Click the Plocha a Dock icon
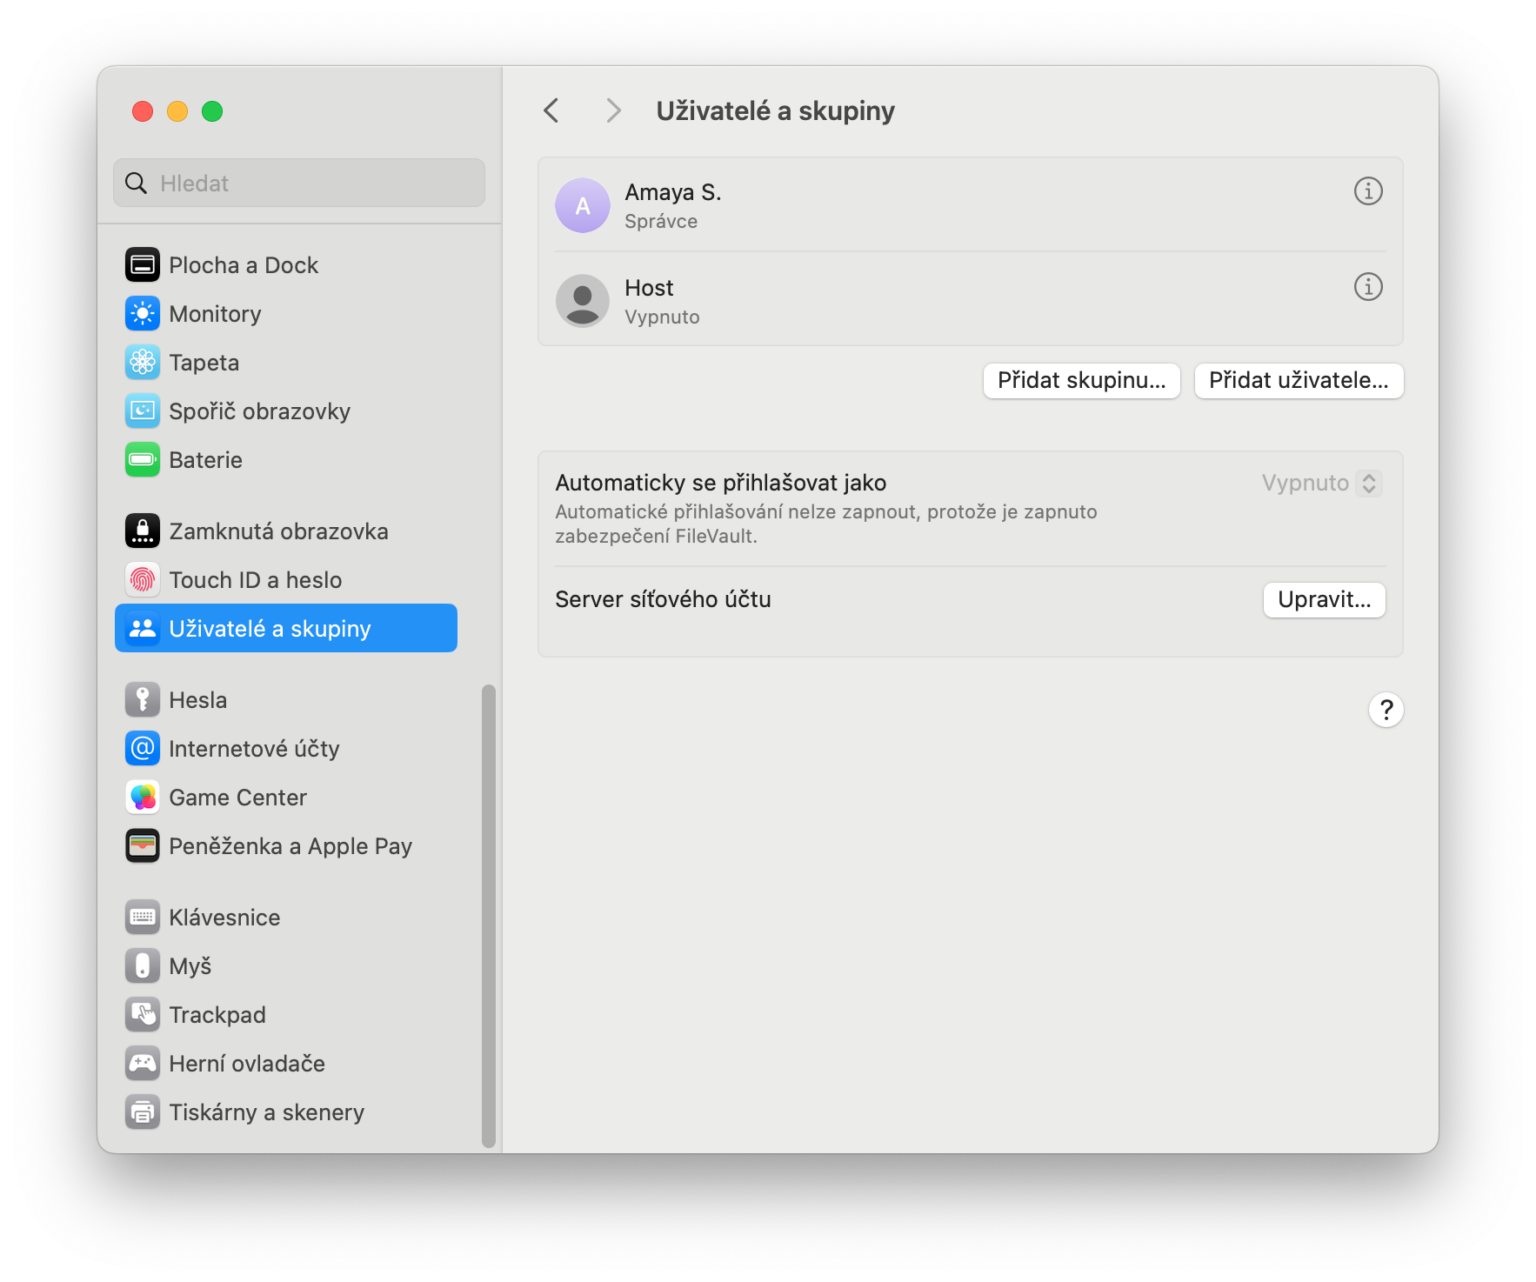Screen dimensions: 1536x1282 (142, 265)
